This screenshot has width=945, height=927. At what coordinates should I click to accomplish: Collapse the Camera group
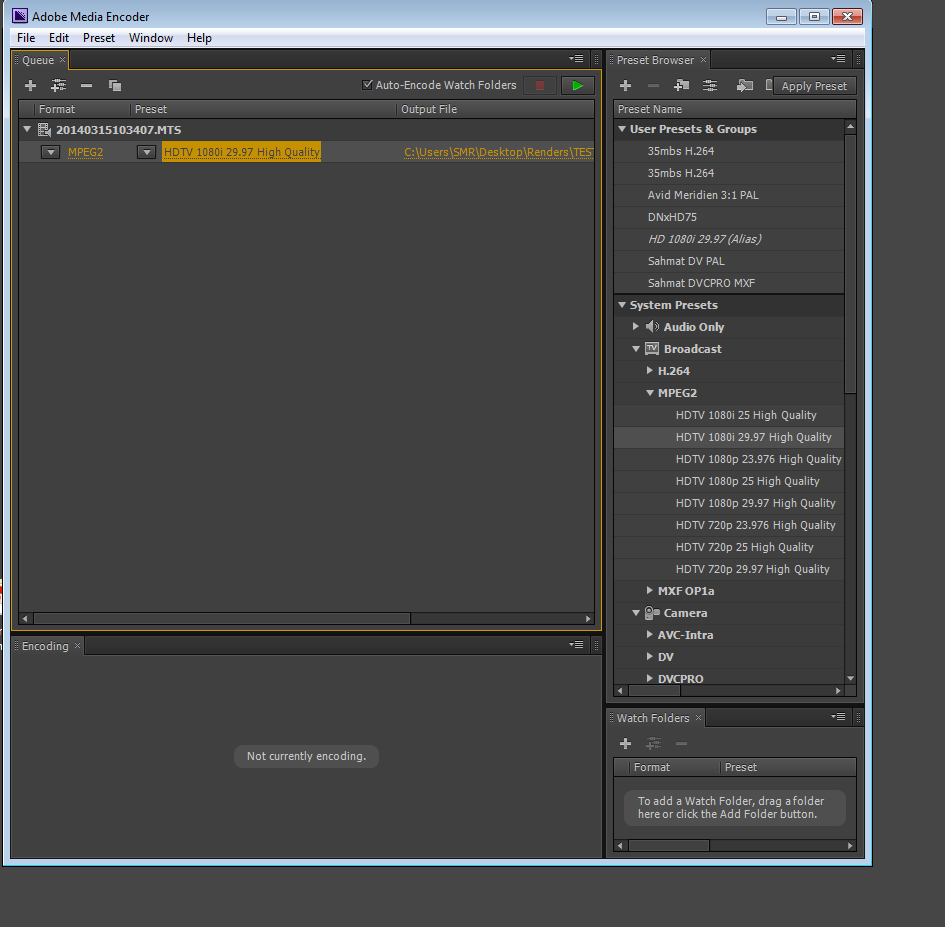[636, 612]
